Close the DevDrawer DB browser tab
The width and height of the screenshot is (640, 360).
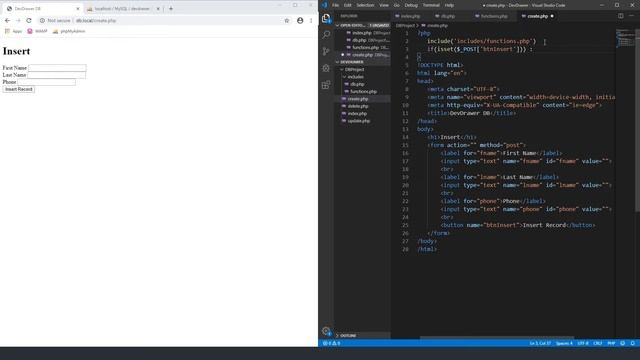78,9
